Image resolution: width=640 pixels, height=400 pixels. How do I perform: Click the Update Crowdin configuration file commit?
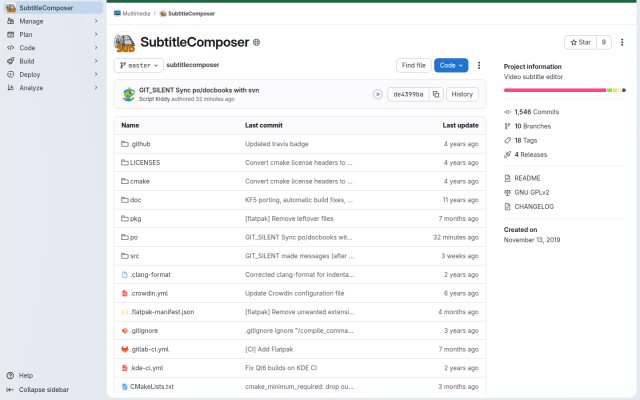pos(295,293)
